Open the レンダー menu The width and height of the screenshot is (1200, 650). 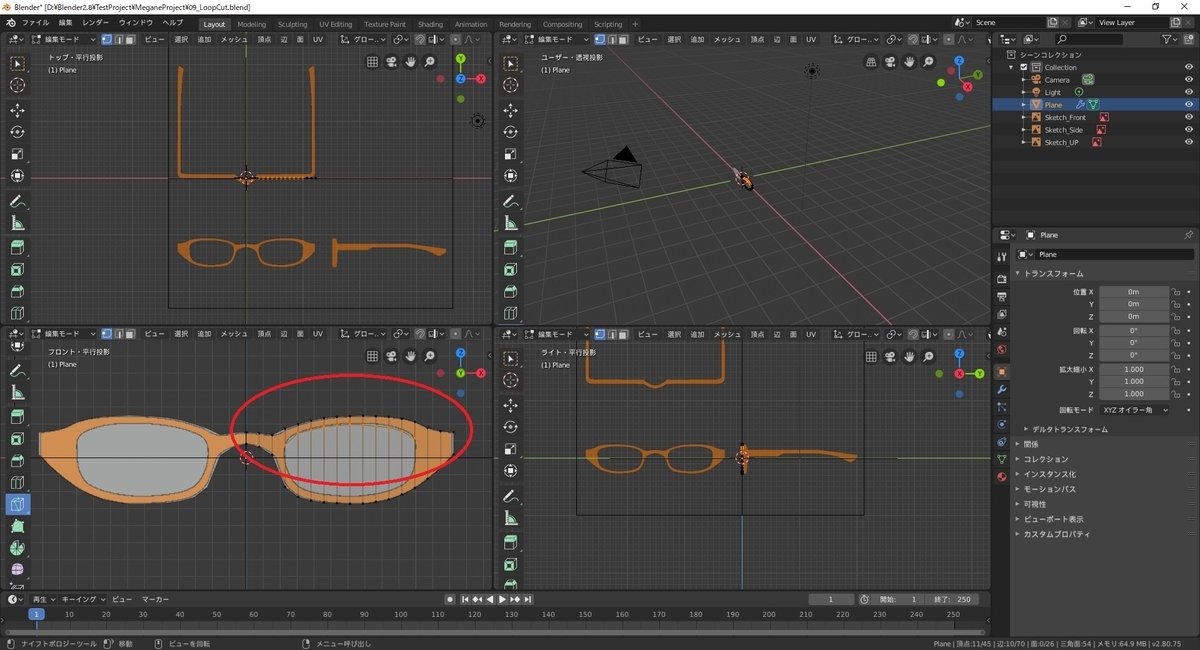[x=96, y=23]
